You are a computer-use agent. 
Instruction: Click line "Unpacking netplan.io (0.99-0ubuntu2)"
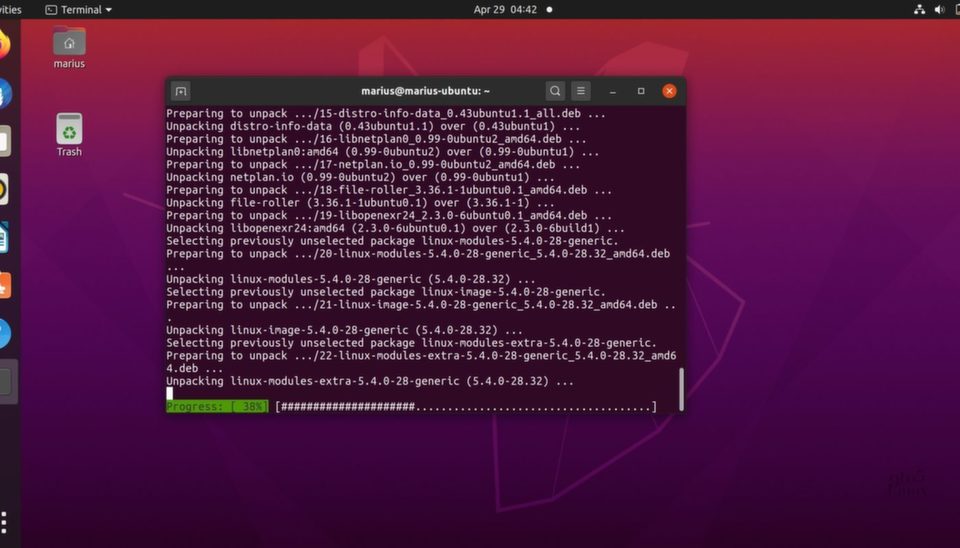point(360,177)
